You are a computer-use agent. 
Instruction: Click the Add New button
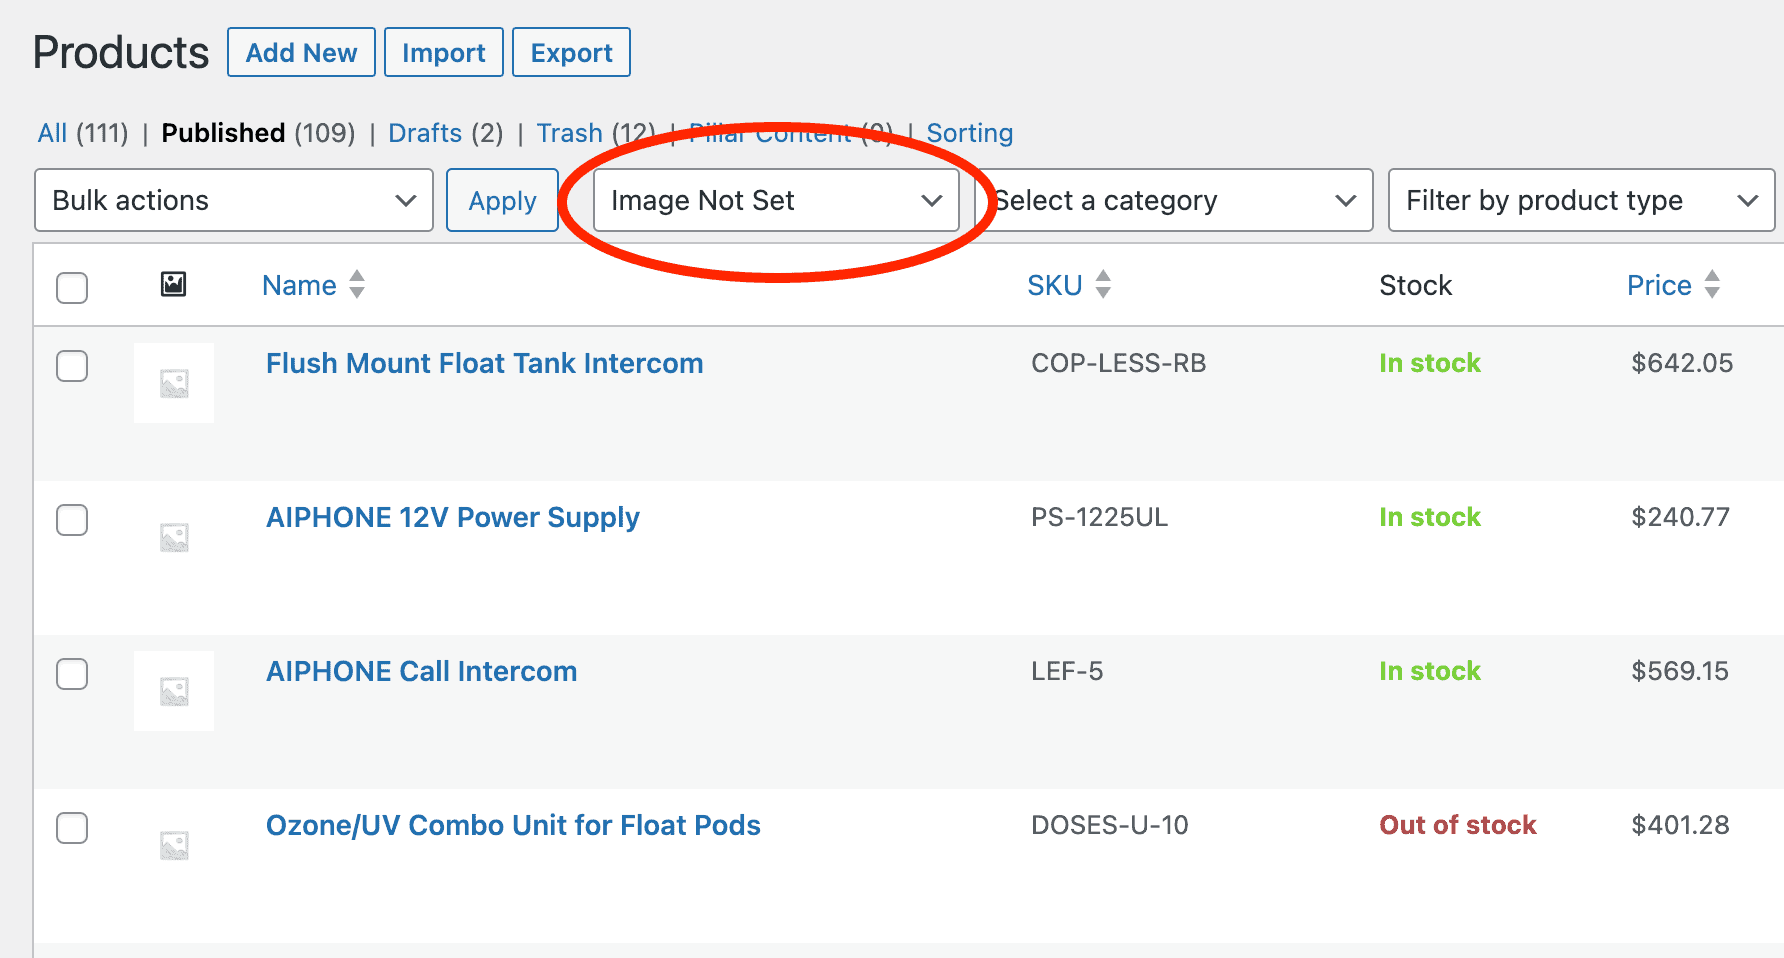point(301,52)
